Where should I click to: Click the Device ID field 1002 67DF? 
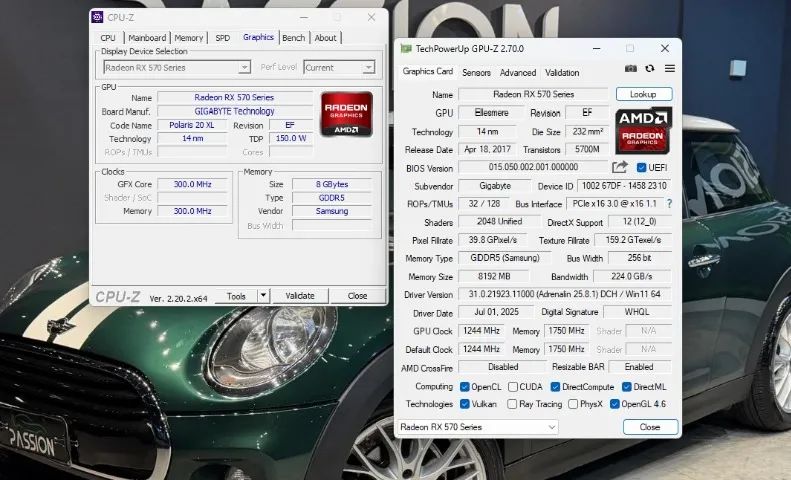tap(624, 186)
